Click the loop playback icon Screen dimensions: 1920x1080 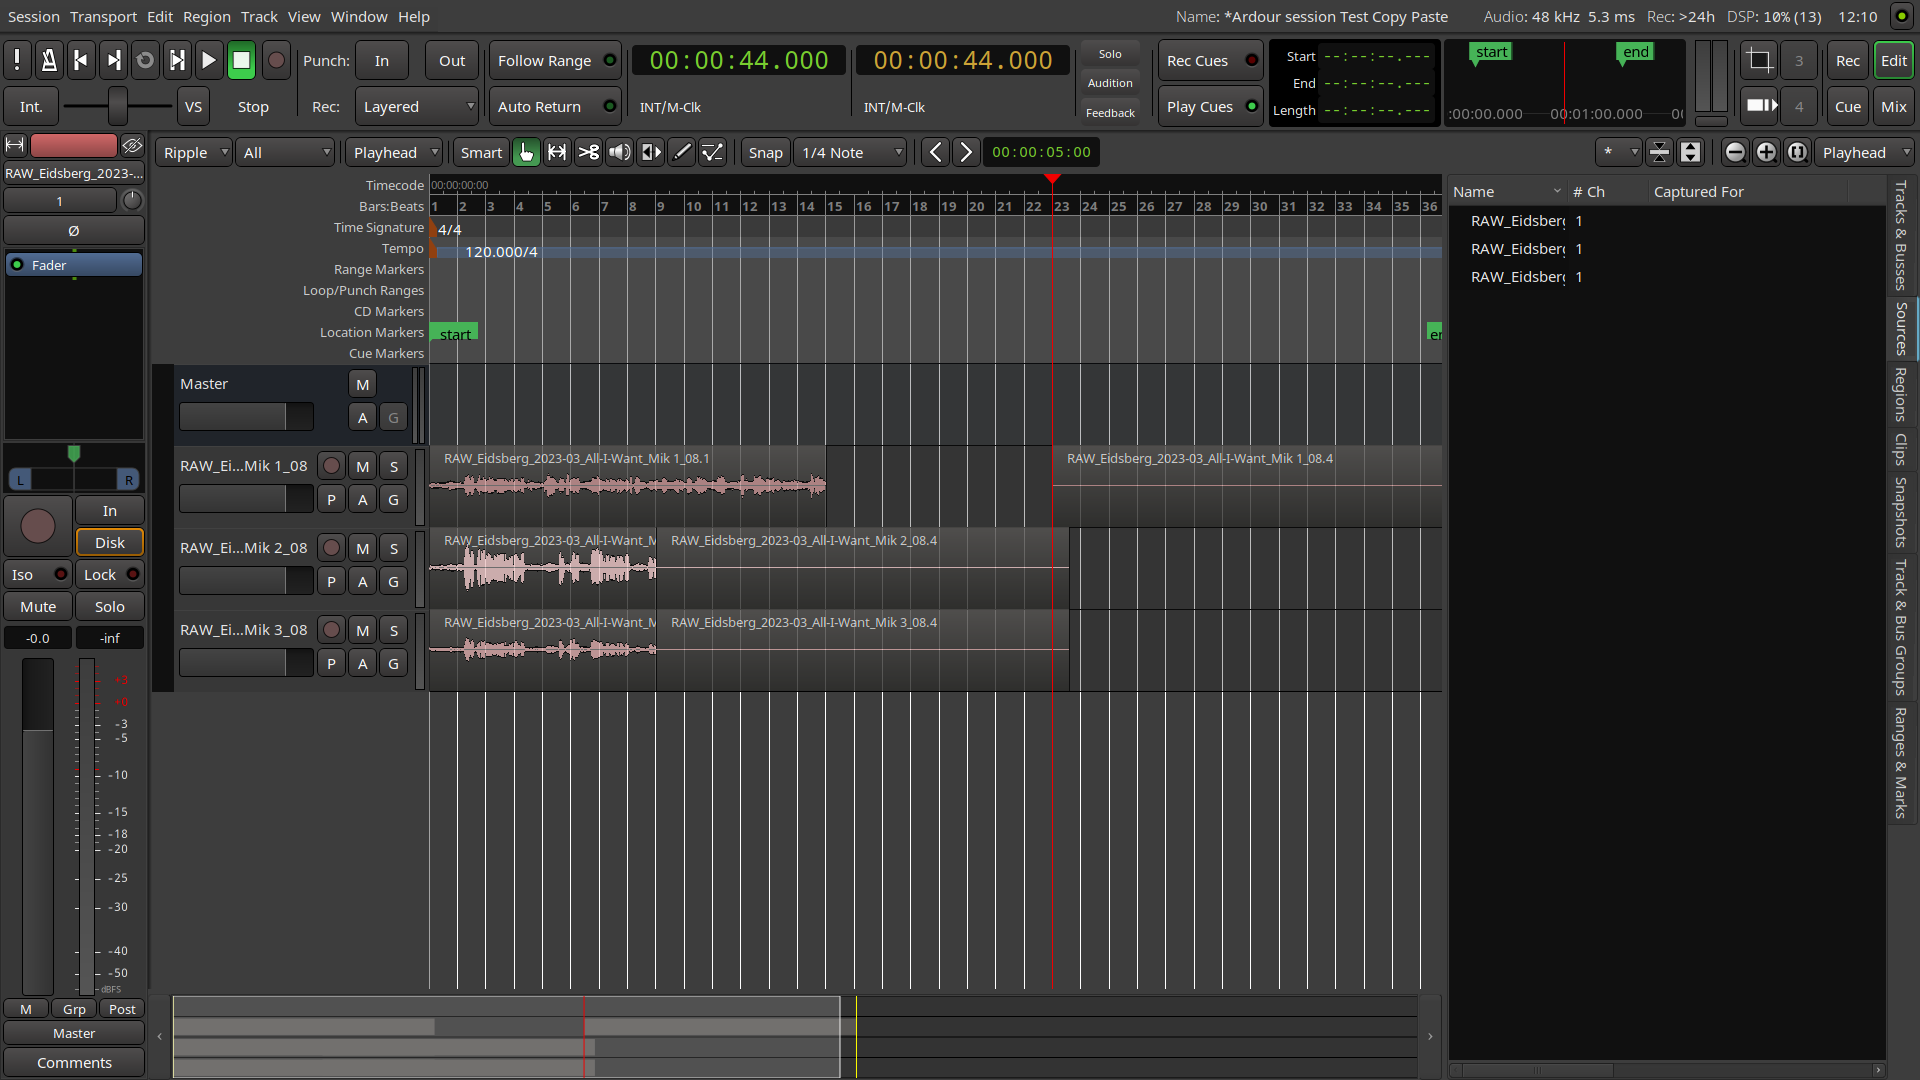(x=145, y=60)
